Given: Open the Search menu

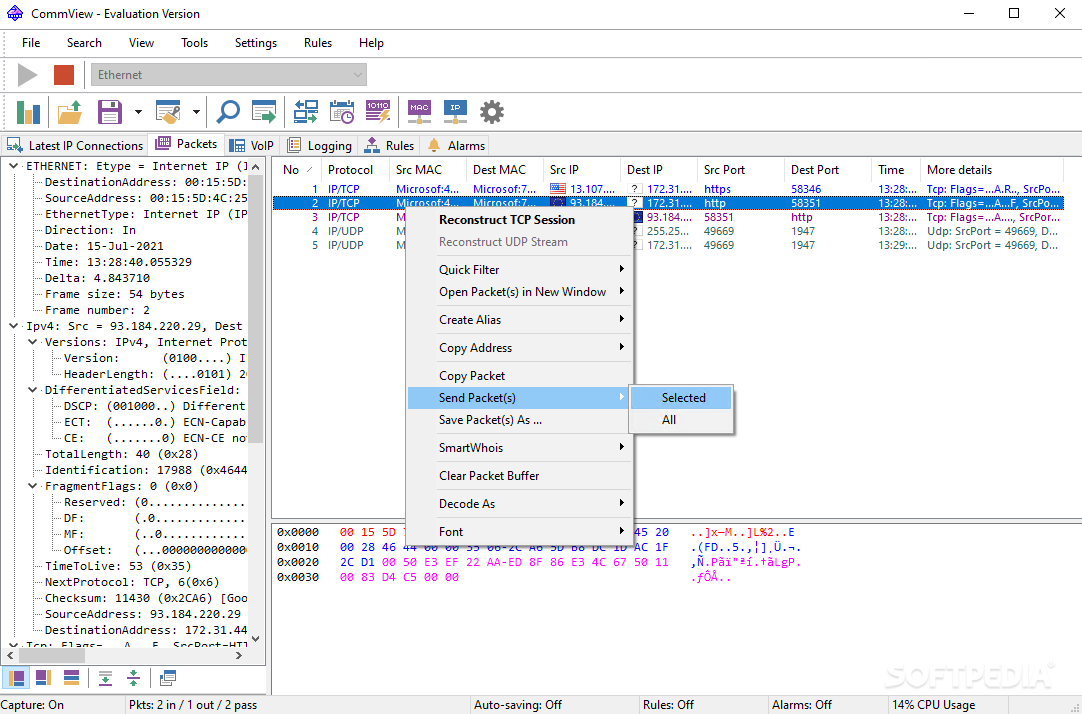Looking at the screenshot, I should [x=84, y=43].
